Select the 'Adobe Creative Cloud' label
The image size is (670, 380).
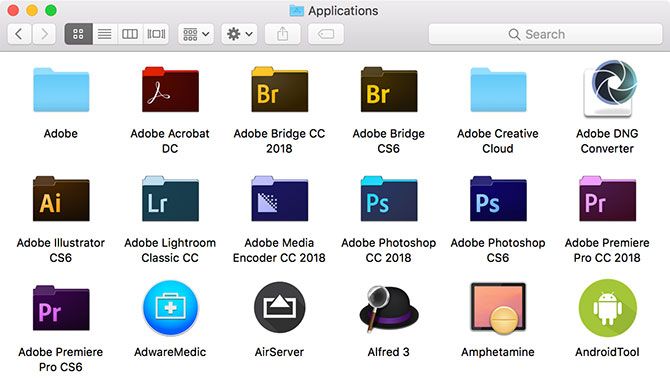click(498, 141)
